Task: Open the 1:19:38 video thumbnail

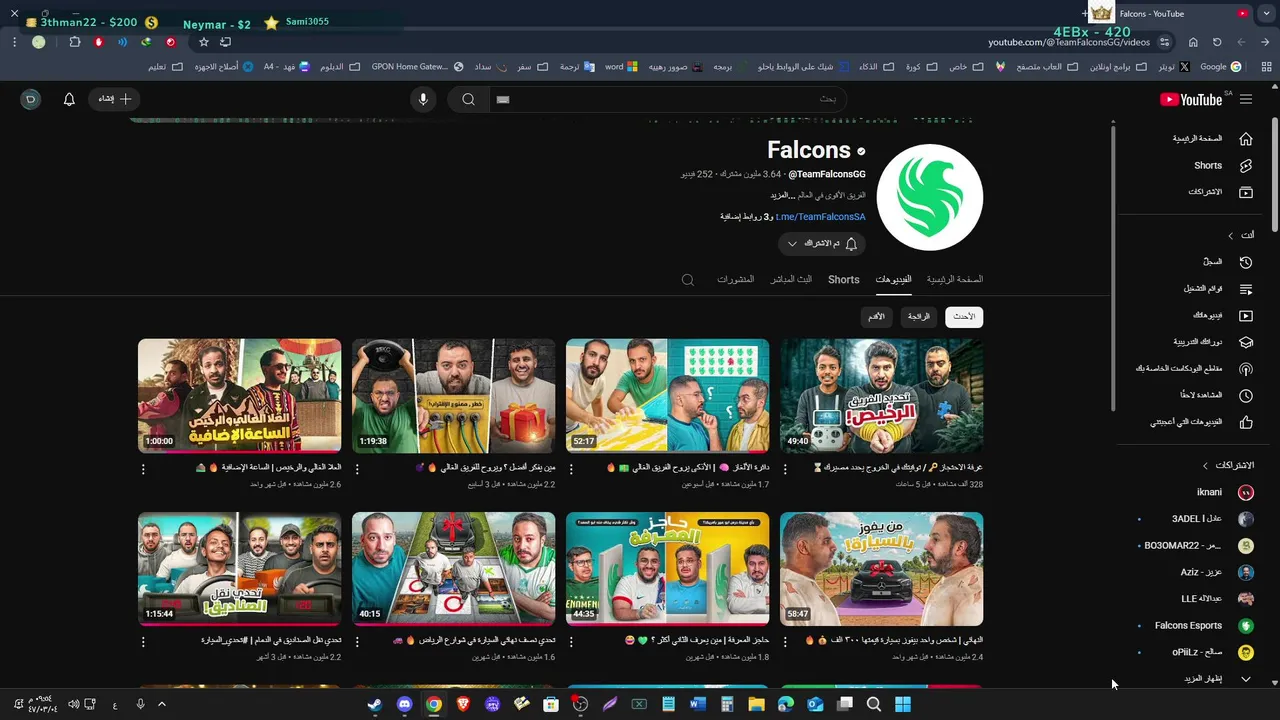Action: pos(453,396)
